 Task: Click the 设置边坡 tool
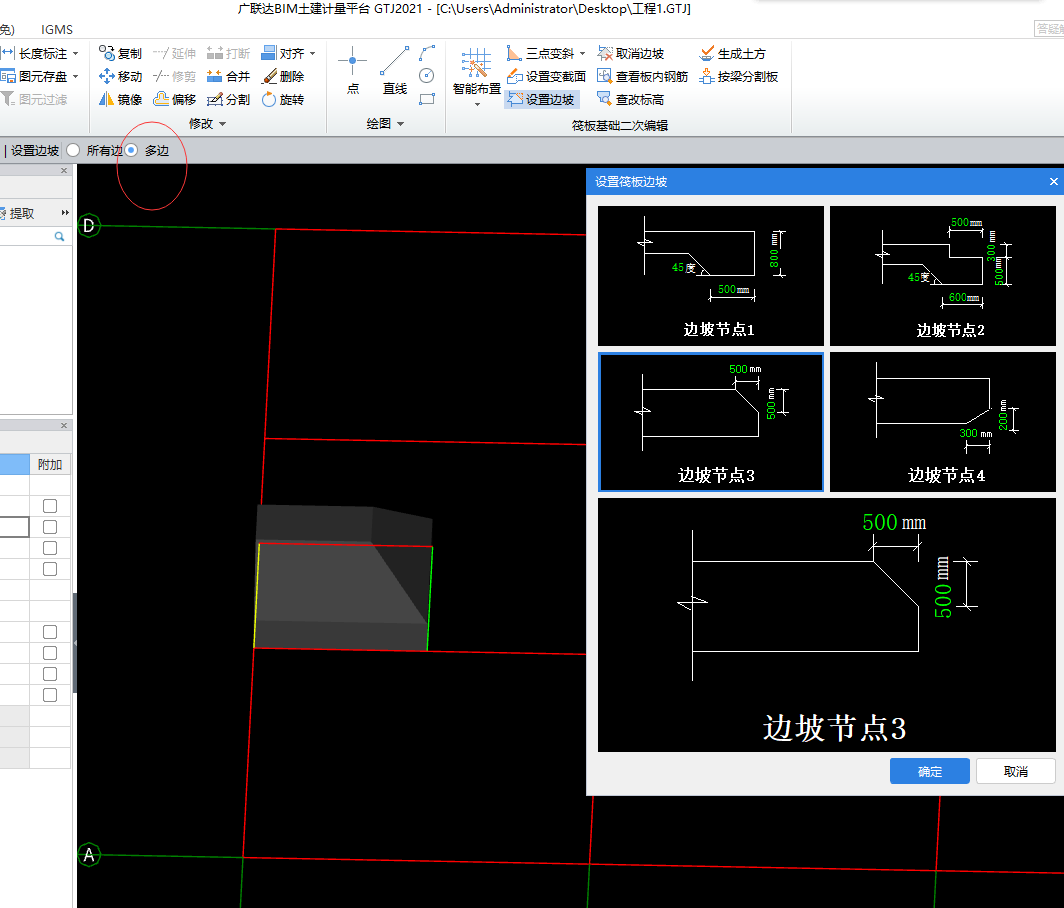(x=541, y=100)
